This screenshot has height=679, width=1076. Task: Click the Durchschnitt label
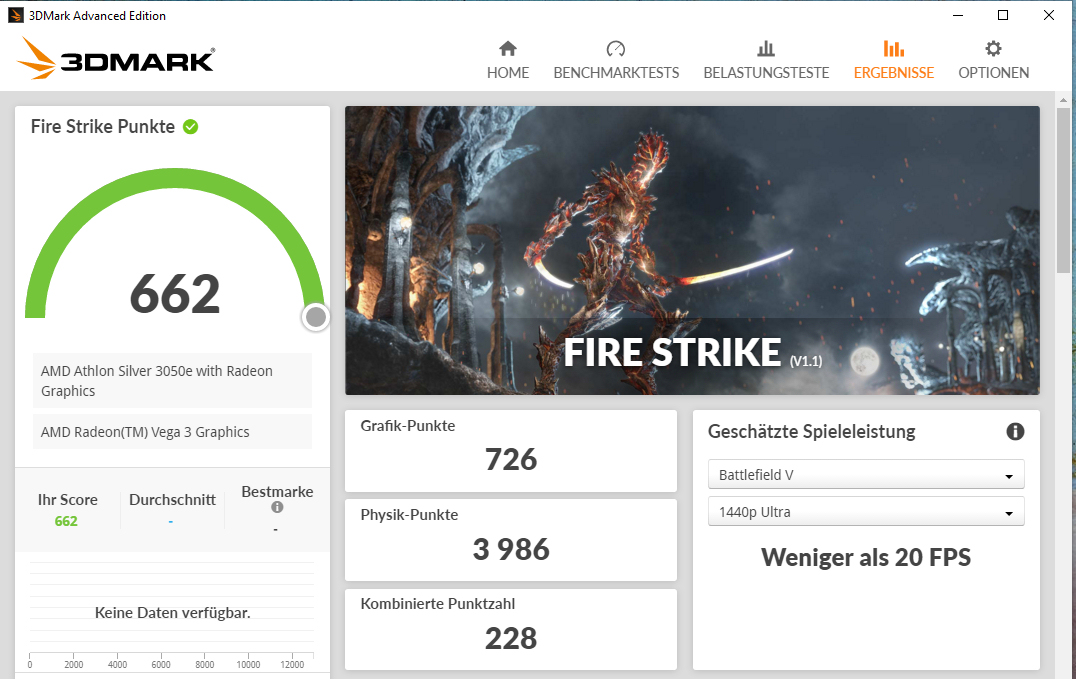point(172,500)
